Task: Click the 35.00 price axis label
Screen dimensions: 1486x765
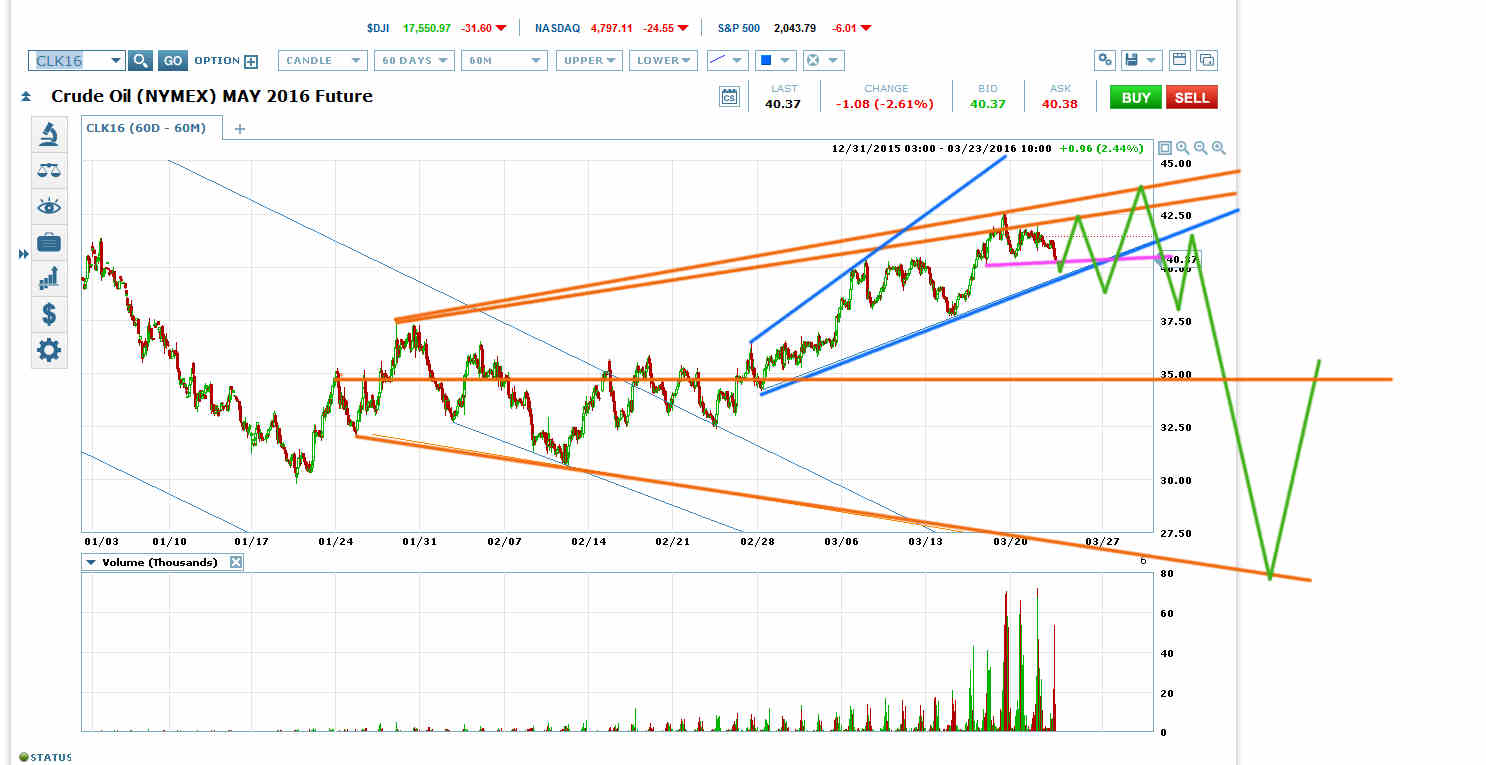Action: 1177,374
